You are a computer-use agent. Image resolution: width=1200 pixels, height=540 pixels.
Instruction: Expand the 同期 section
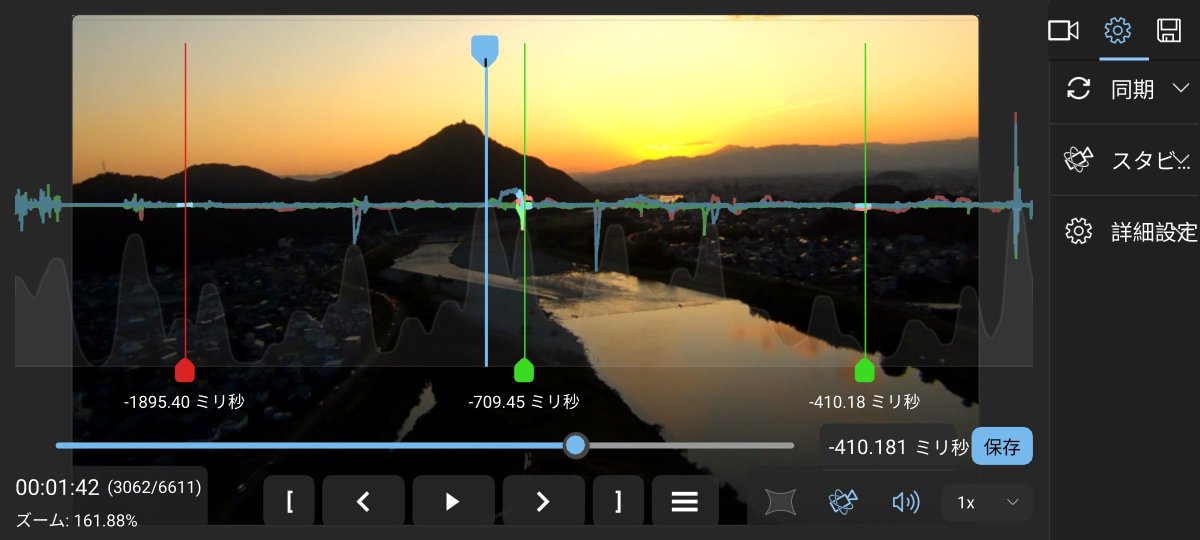pos(1124,89)
